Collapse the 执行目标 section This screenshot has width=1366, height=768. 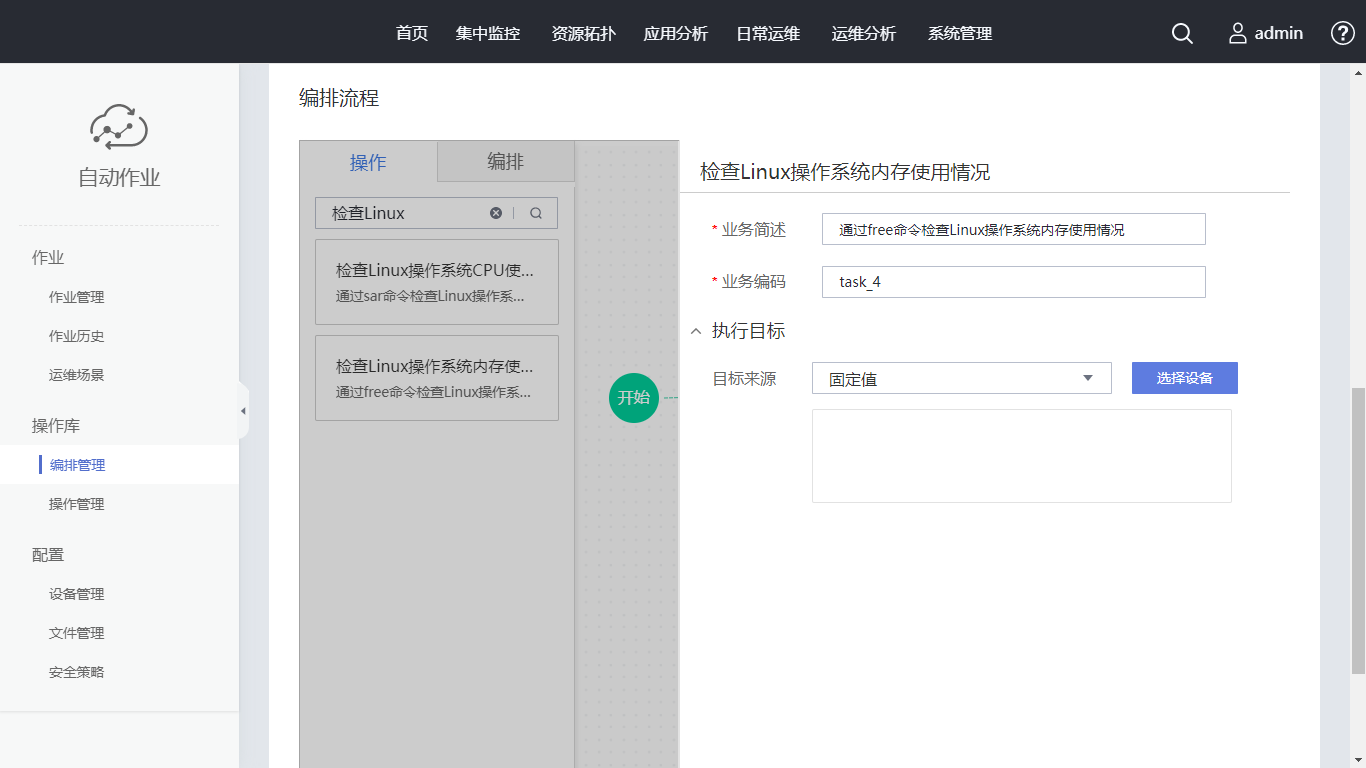pos(696,332)
